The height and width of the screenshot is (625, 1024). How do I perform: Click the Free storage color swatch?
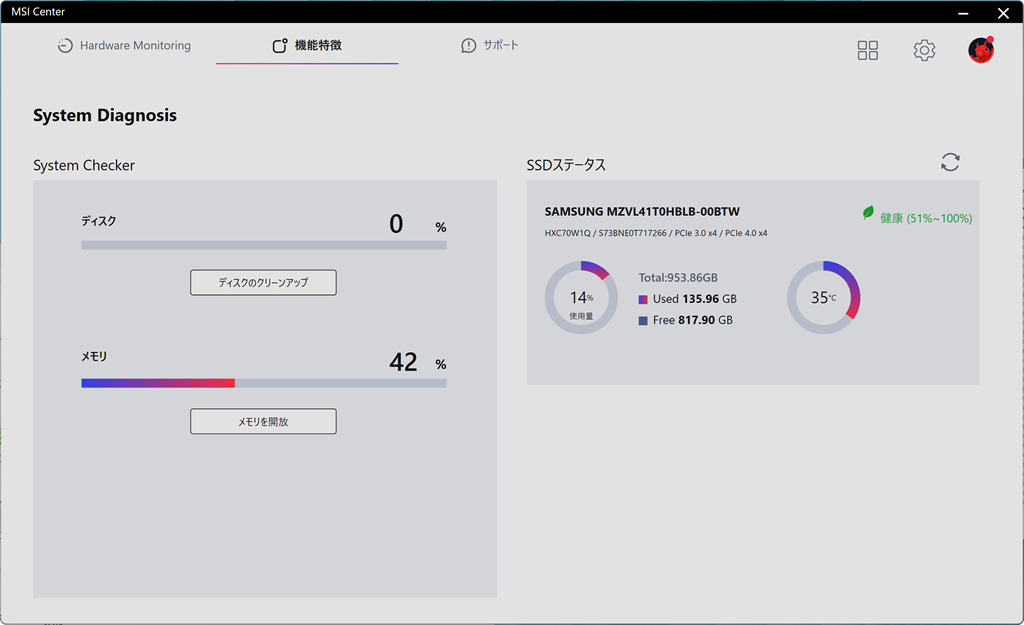[x=643, y=321]
